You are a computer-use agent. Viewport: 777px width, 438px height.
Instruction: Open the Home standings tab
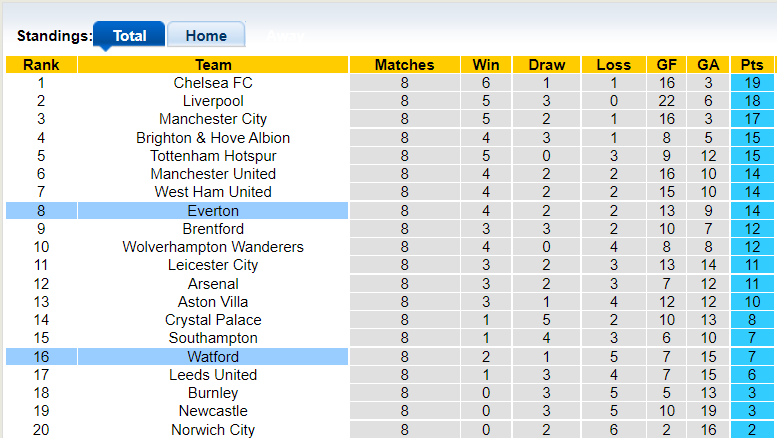pos(206,35)
